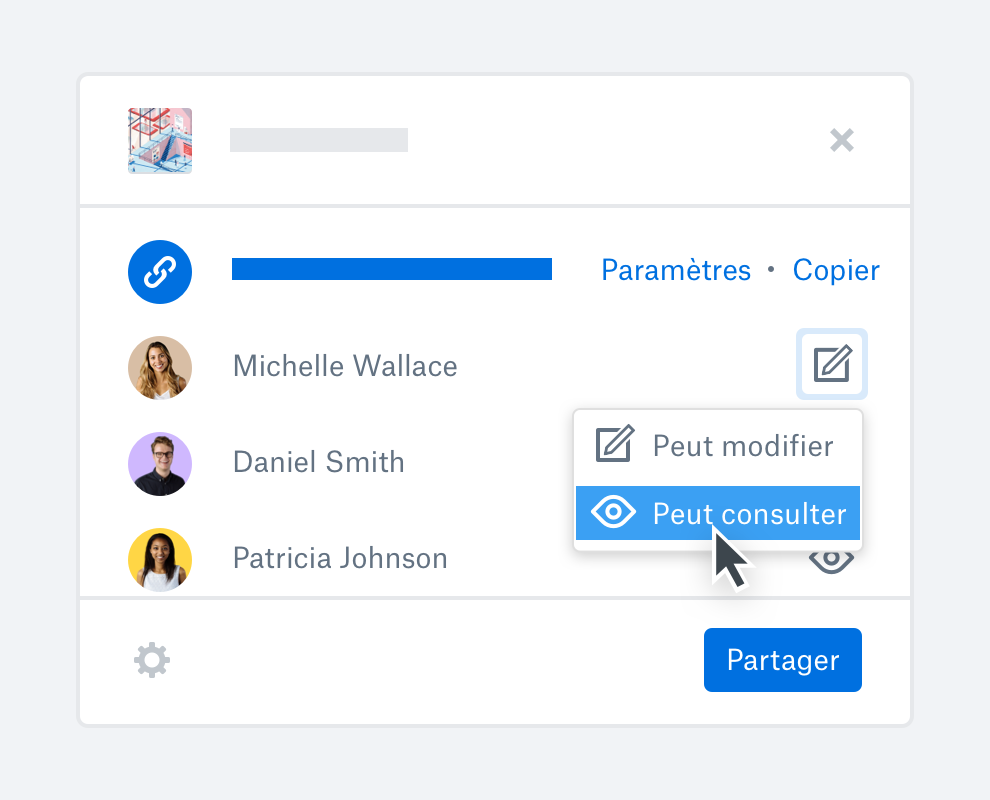Open Michelle Wallace's permission editor pencil icon
Viewport: 990px width, 800px height.
tap(832, 364)
